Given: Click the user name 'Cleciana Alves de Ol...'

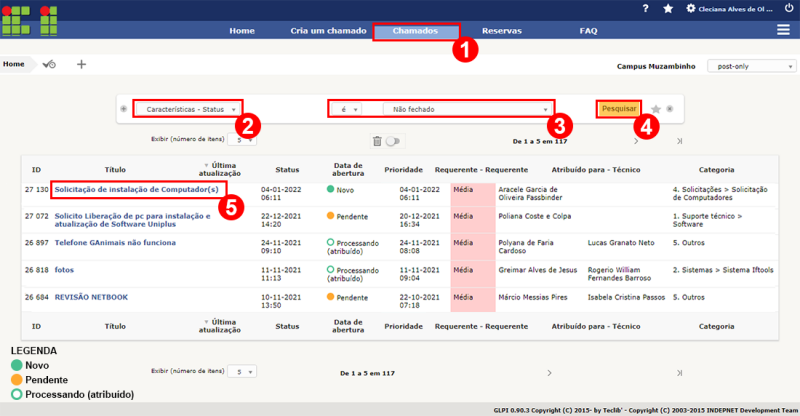Looking at the screenshot, I should point(735,9).
